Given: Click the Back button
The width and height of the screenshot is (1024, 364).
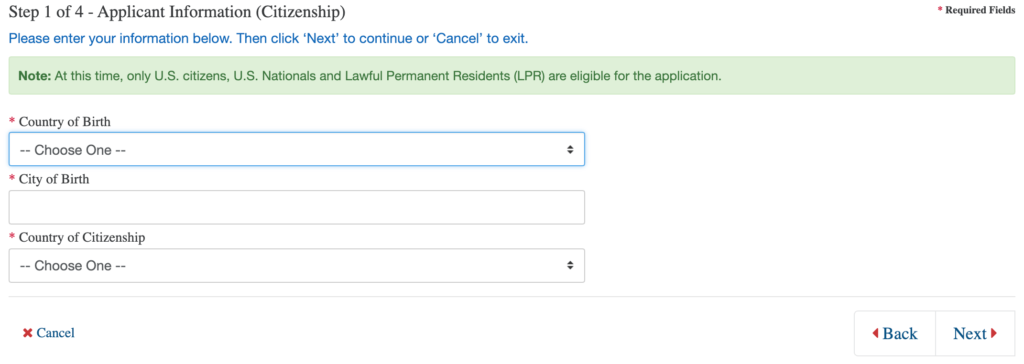Looking at the screenshot, I should 895,333.
